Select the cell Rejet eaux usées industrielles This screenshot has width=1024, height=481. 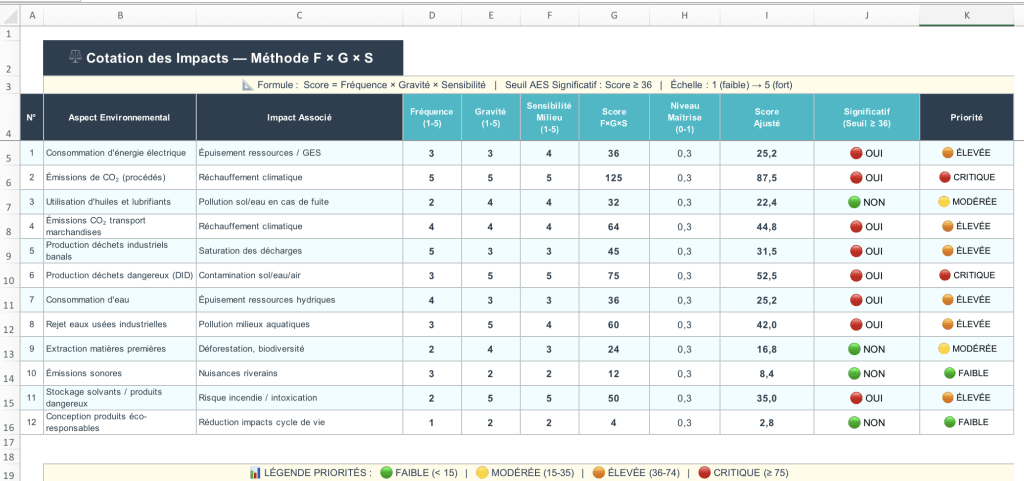(120, 324)
